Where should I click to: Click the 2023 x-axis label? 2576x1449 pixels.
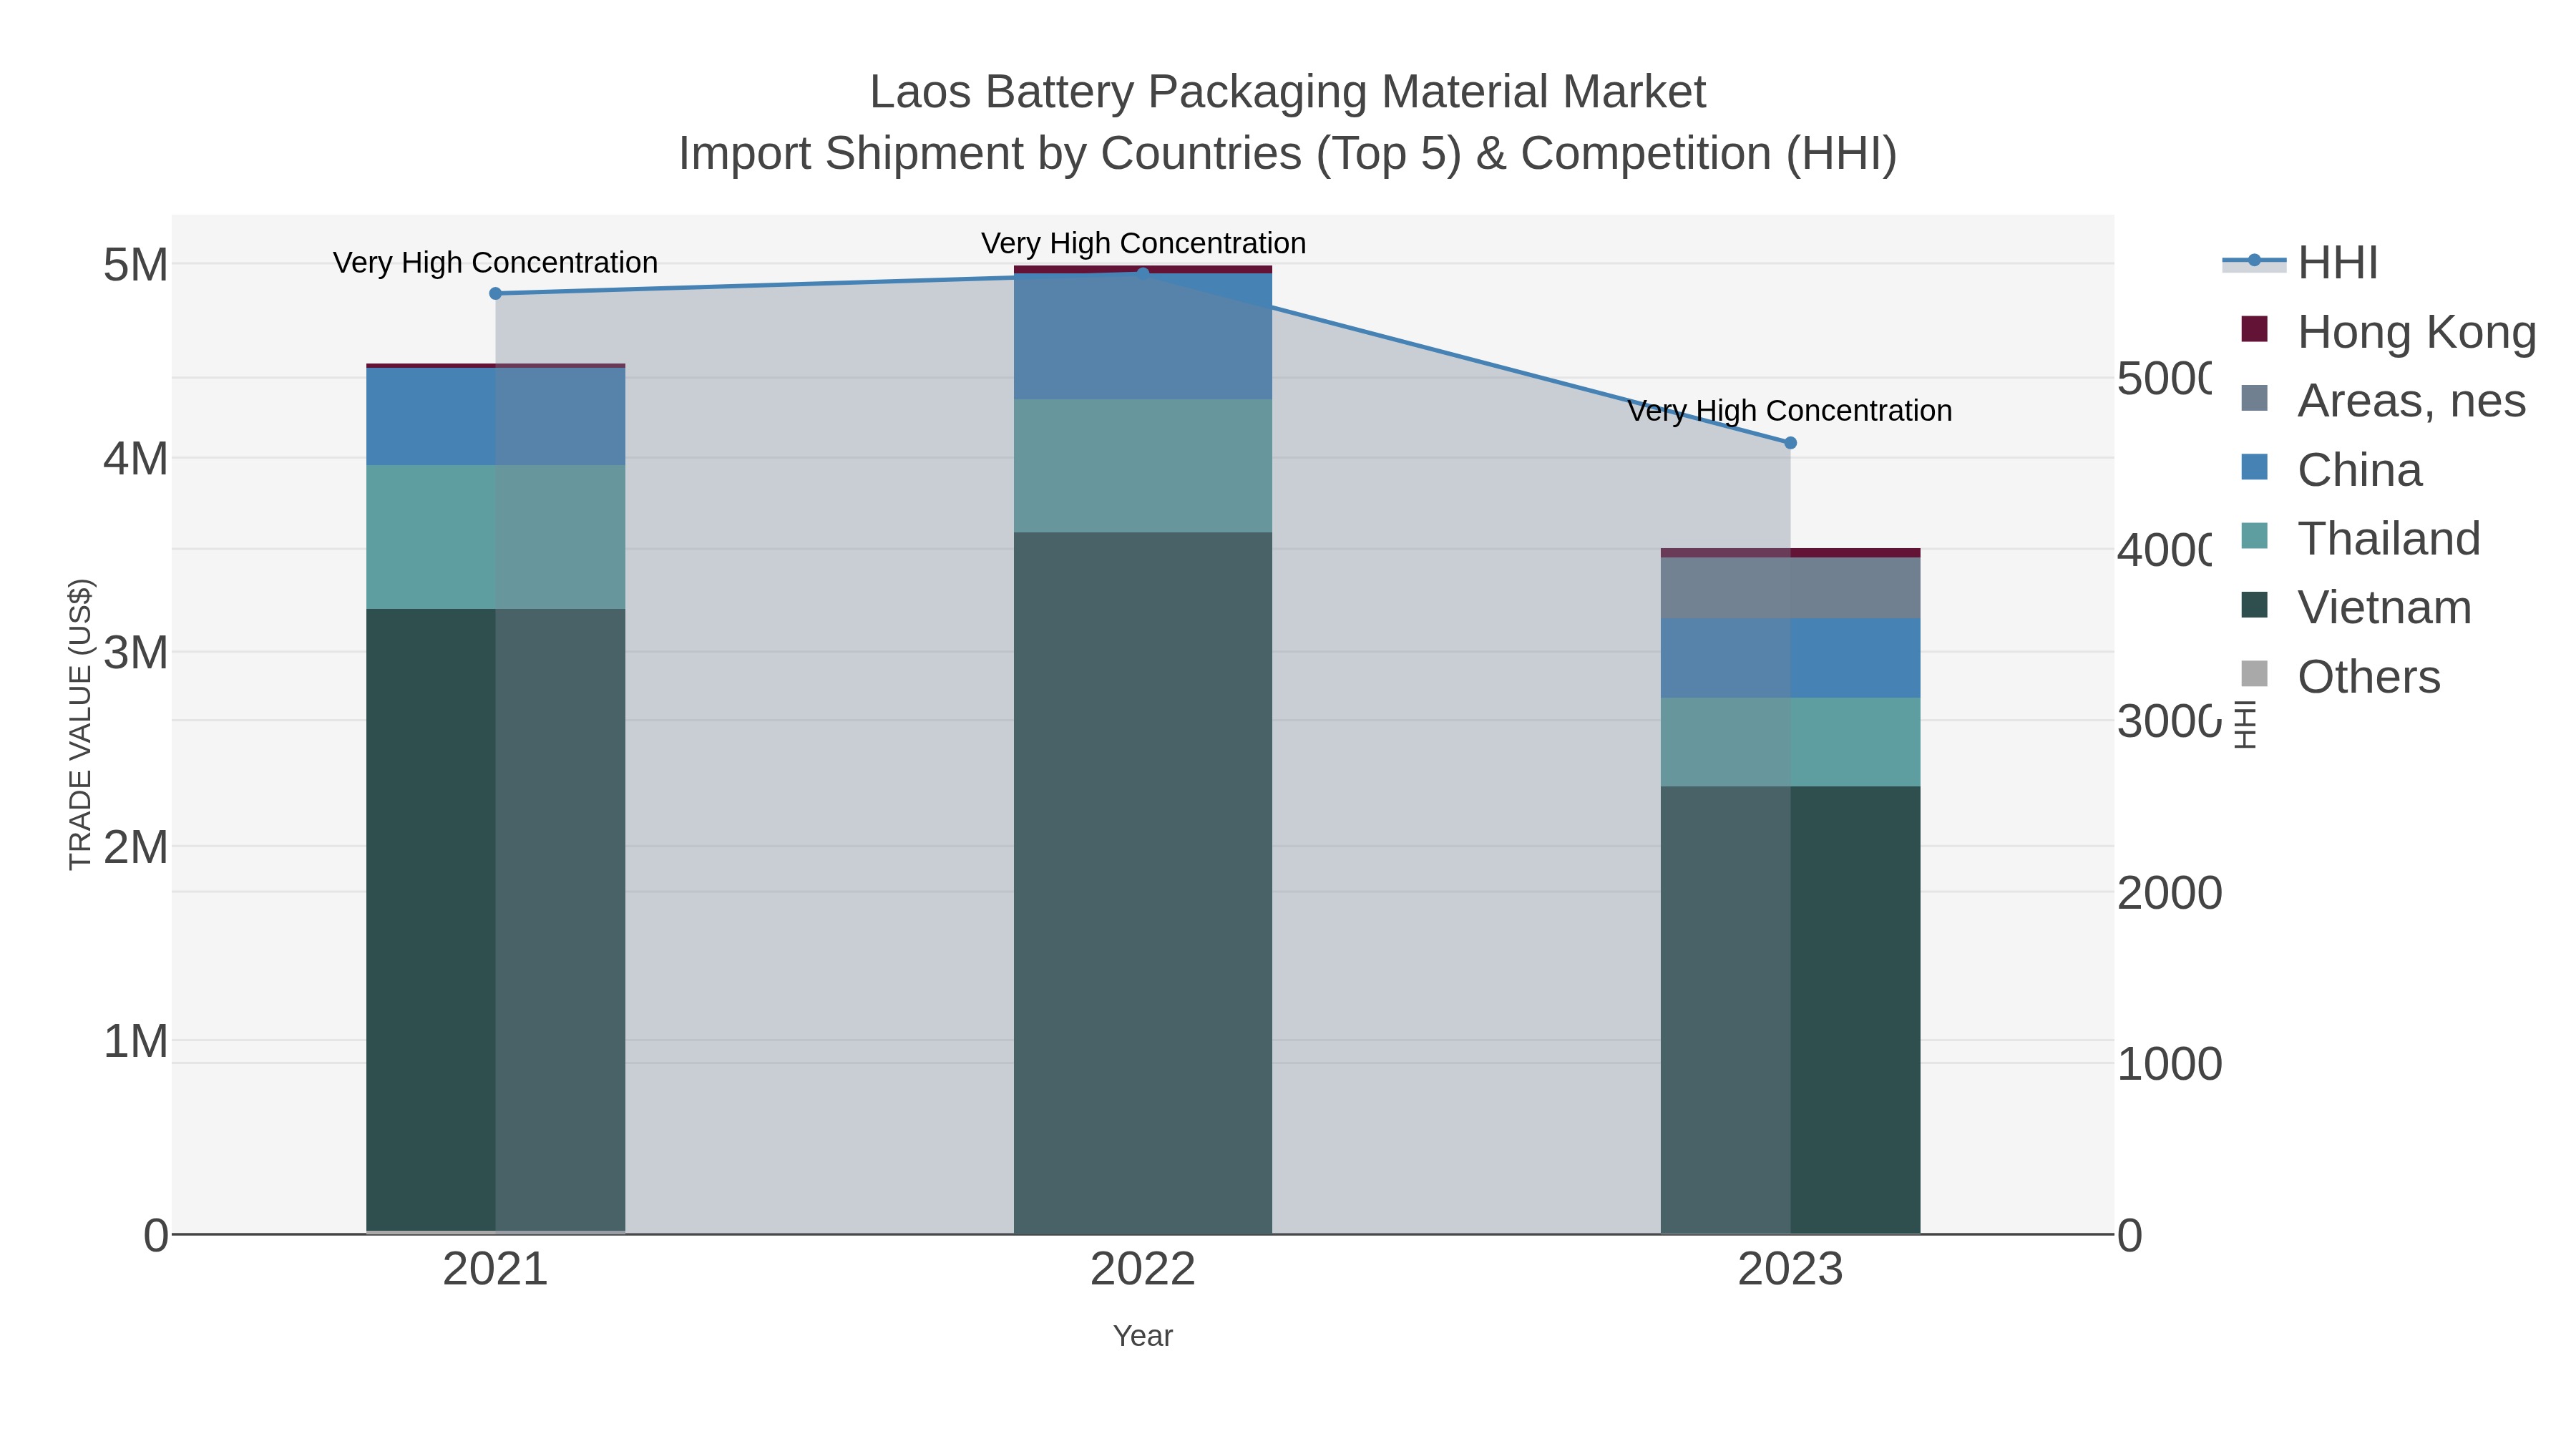point(1790,1269)
